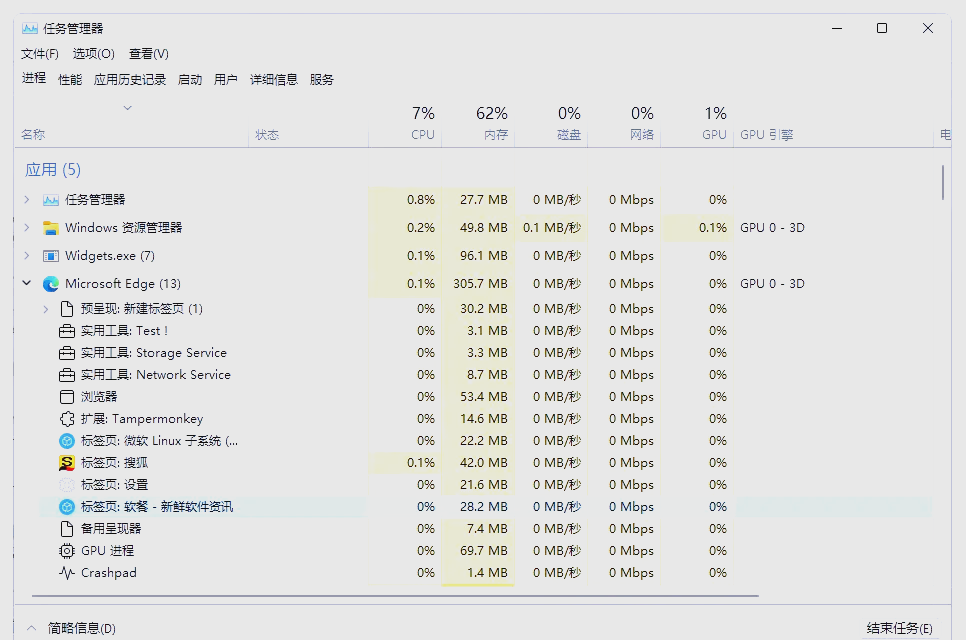
Task: Expand the Windows 资源管理器 process group
Action: tap(26, 227)
